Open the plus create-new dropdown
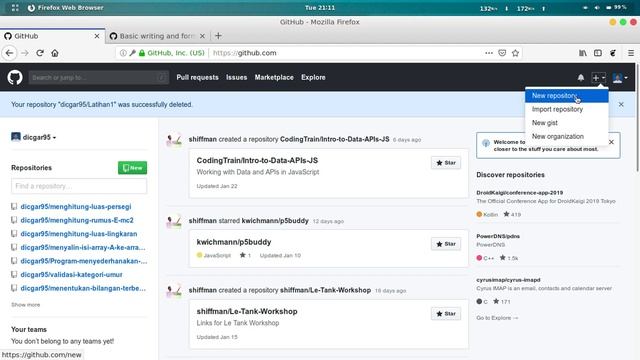The image size is (640, 360). pyautogui.click(x=598, y=78)
